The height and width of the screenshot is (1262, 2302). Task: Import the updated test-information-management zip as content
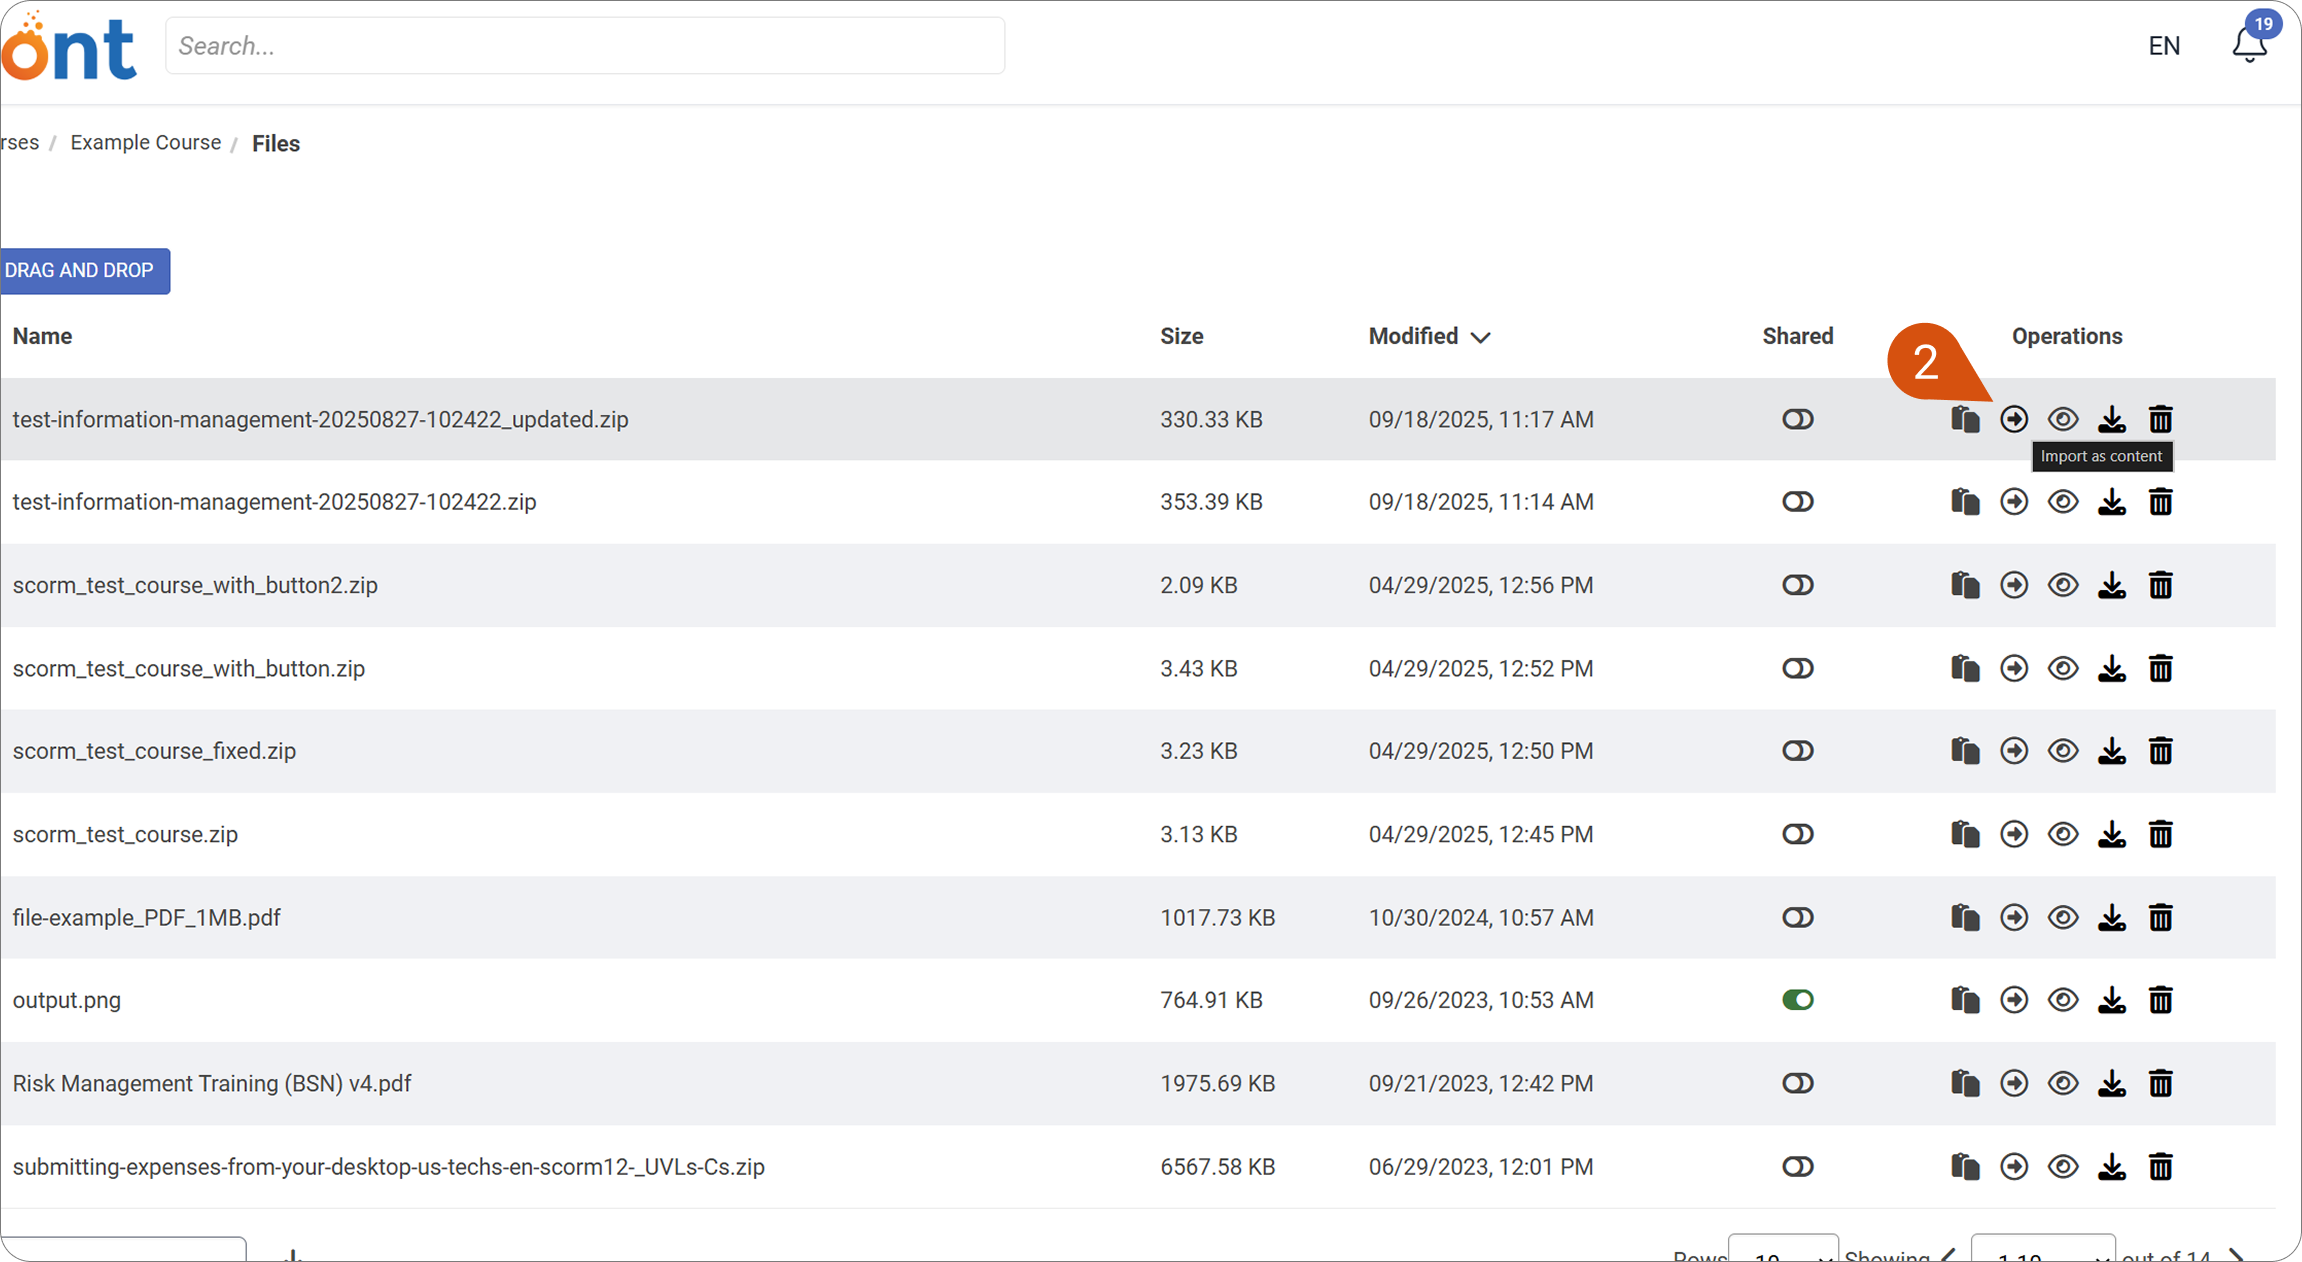tap(2014, 419)
